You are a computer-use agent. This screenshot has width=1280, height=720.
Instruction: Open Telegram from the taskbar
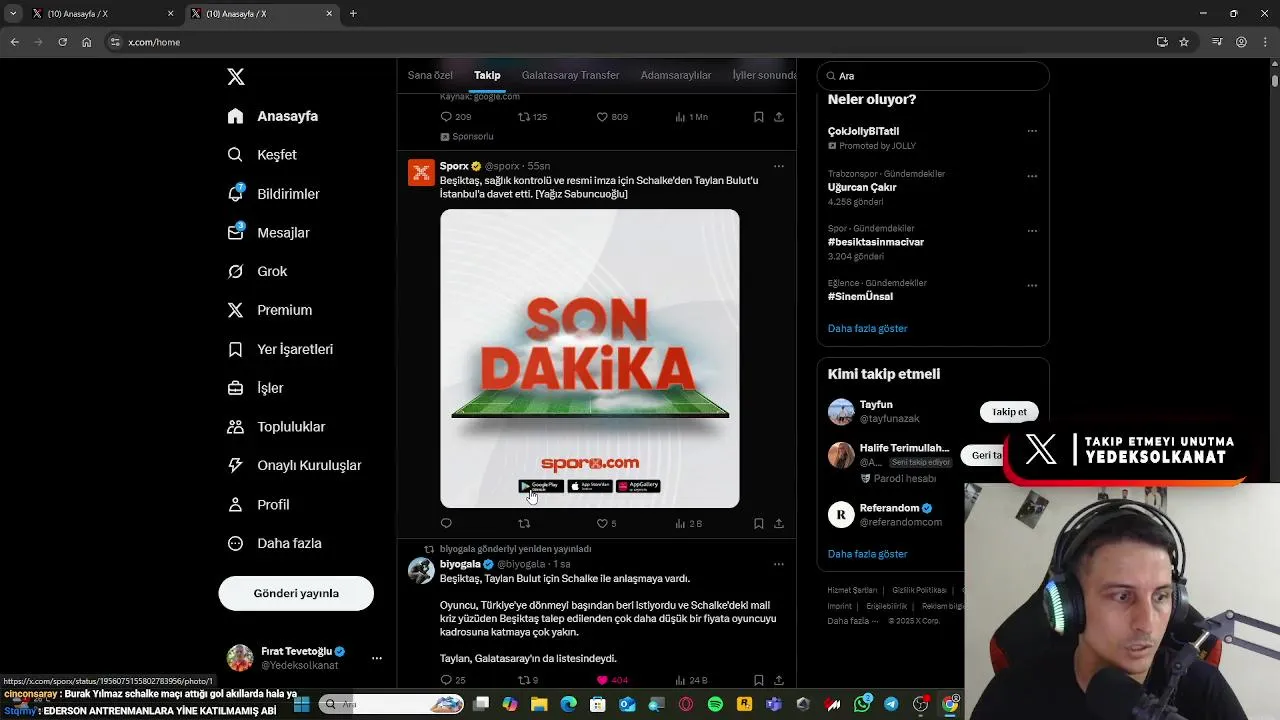[x=891, y=704]
